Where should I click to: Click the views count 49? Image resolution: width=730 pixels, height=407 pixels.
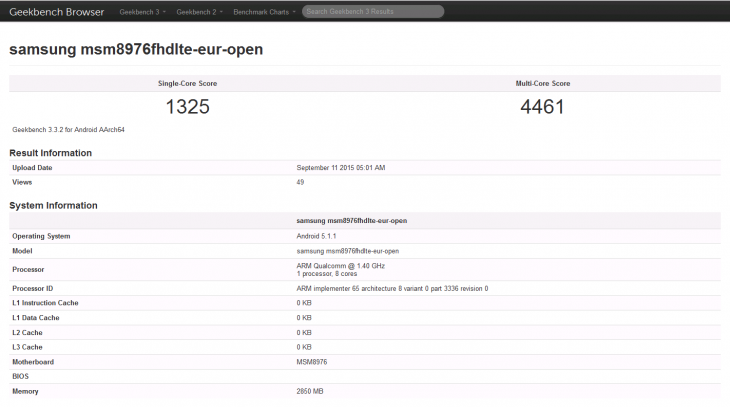300,182
